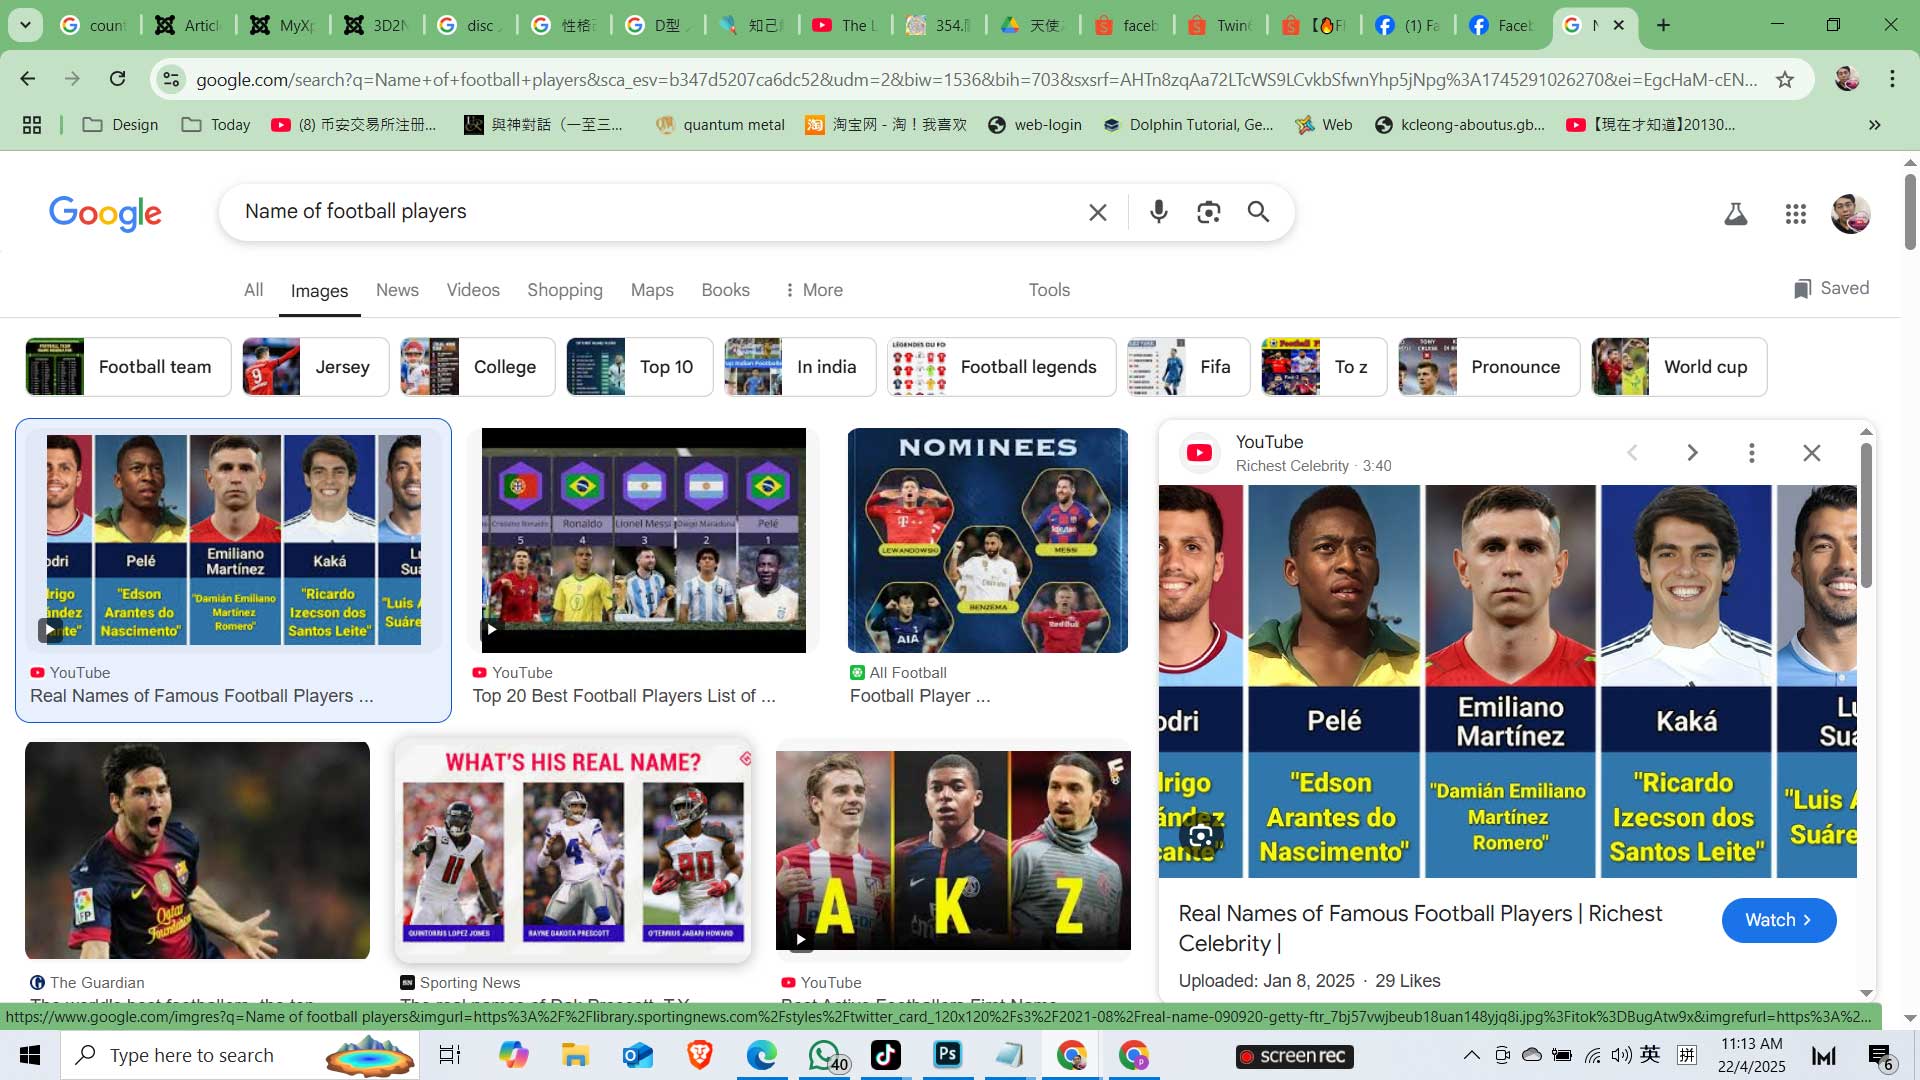Switch to the Maps tab
Screen dimensions: 1920x1080
point(652,290)
